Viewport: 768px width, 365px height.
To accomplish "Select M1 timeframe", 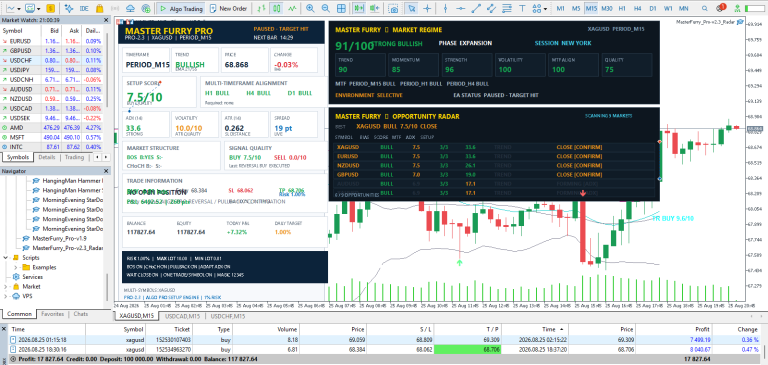I will (x=561, y=8).
